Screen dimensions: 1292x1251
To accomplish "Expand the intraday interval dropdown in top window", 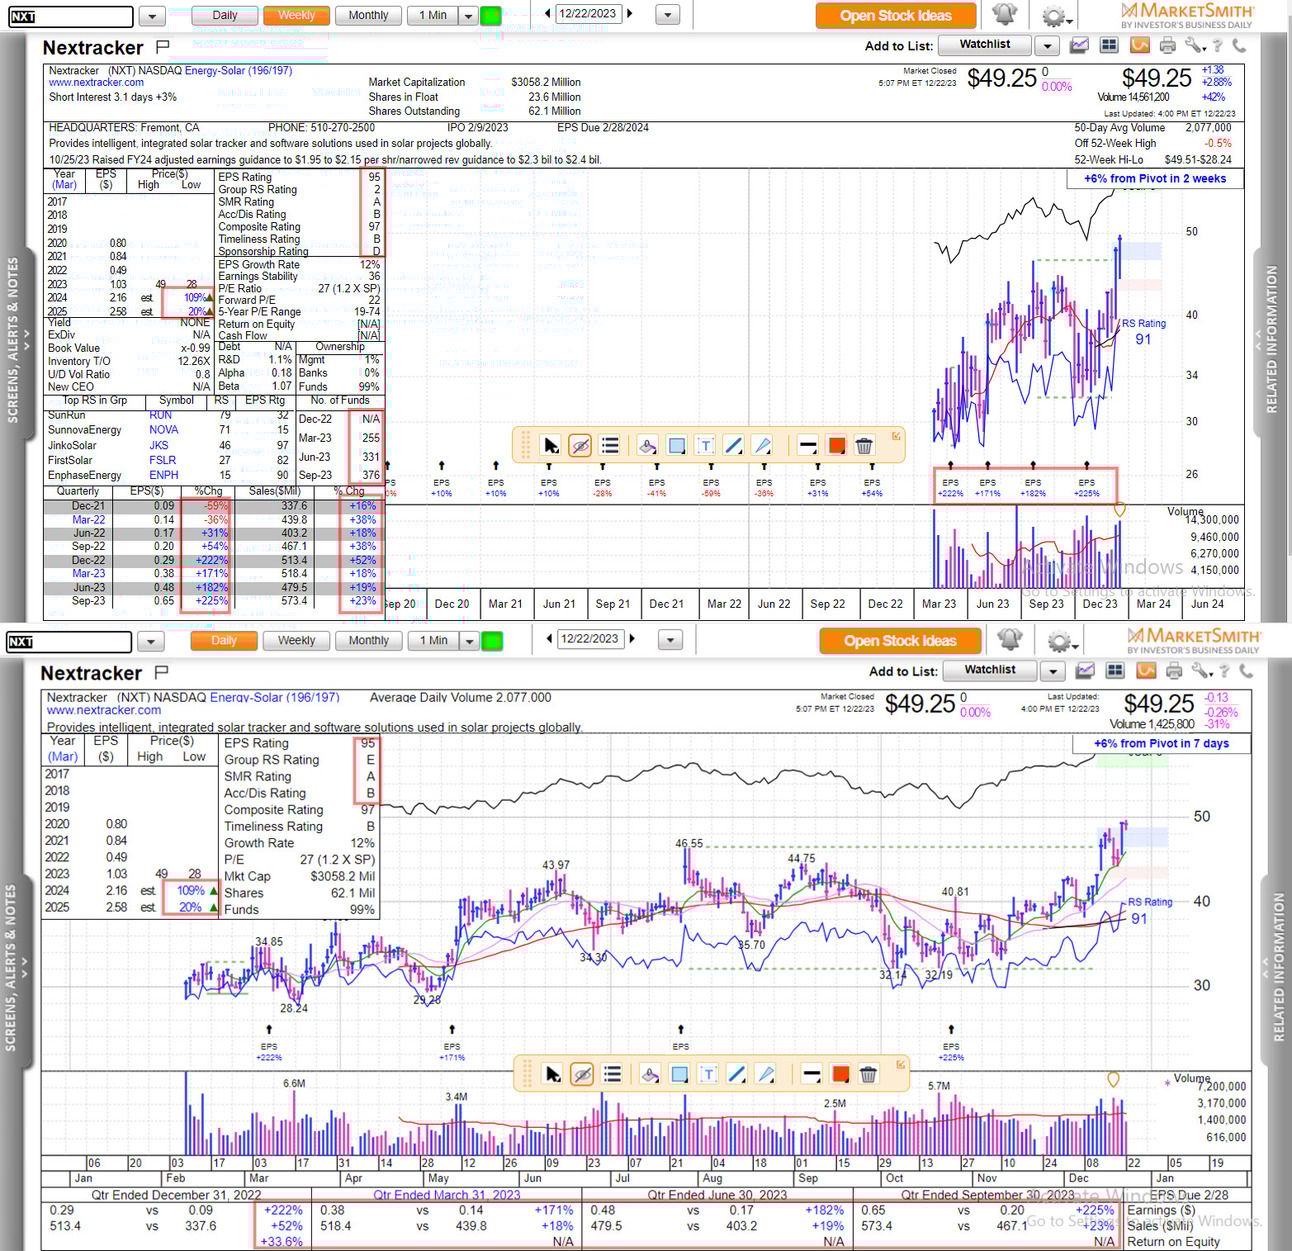I will pos(467,15).
